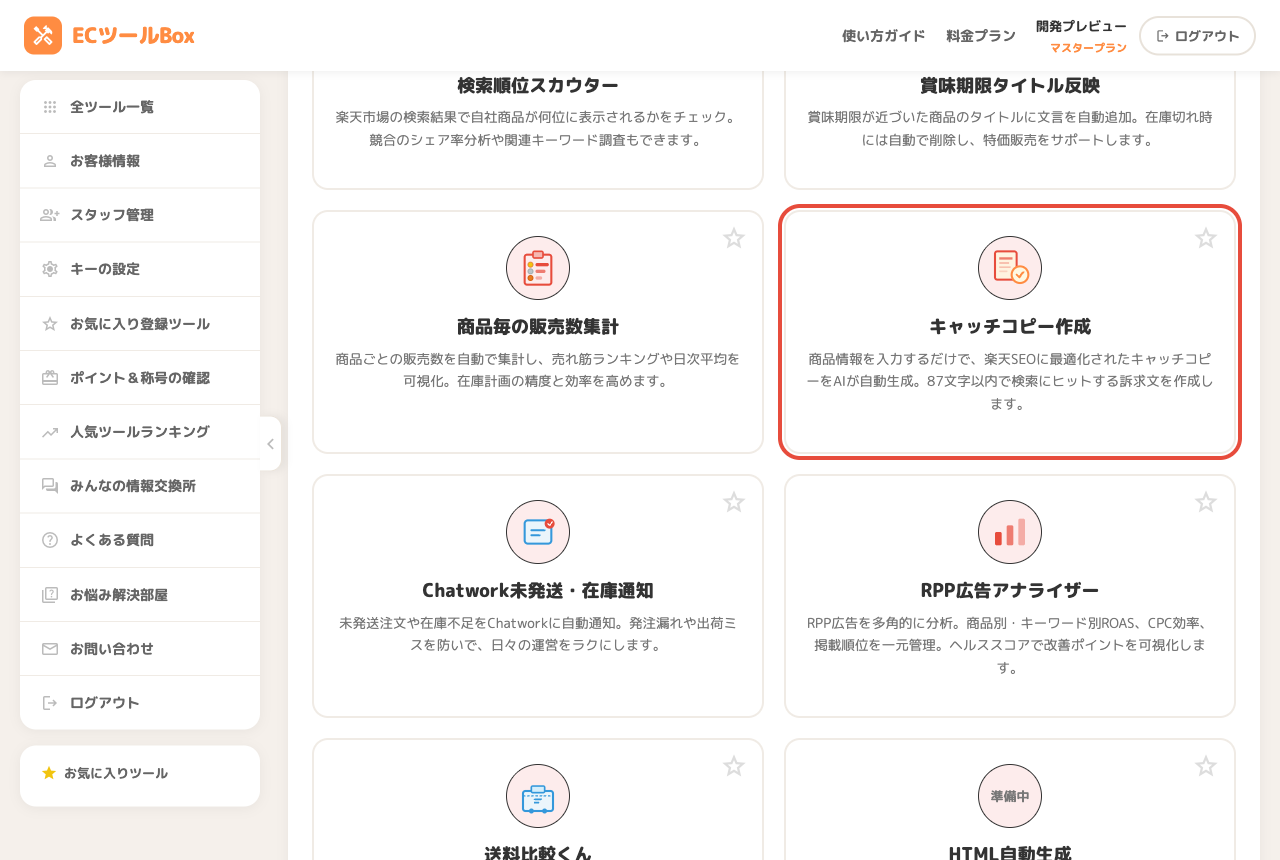Open the お気に入りツール panel

[140, 775]
